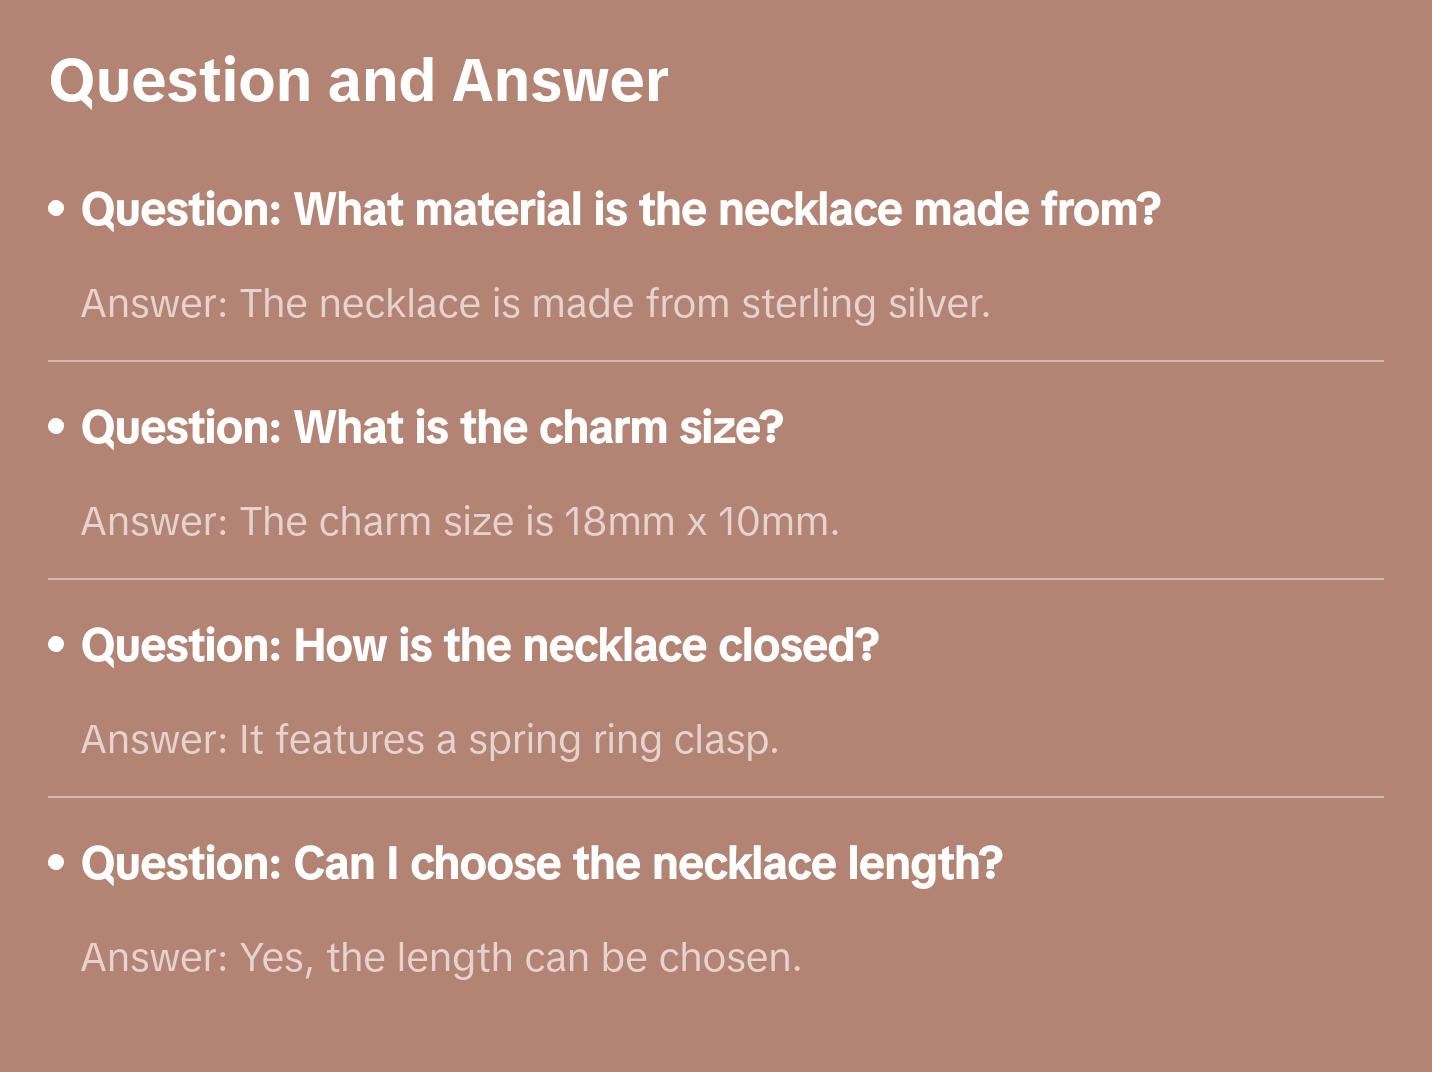The image size is (1432, 1072).
Task: Click the word "Question:" before "What material"
Action: tap(181, 210)
